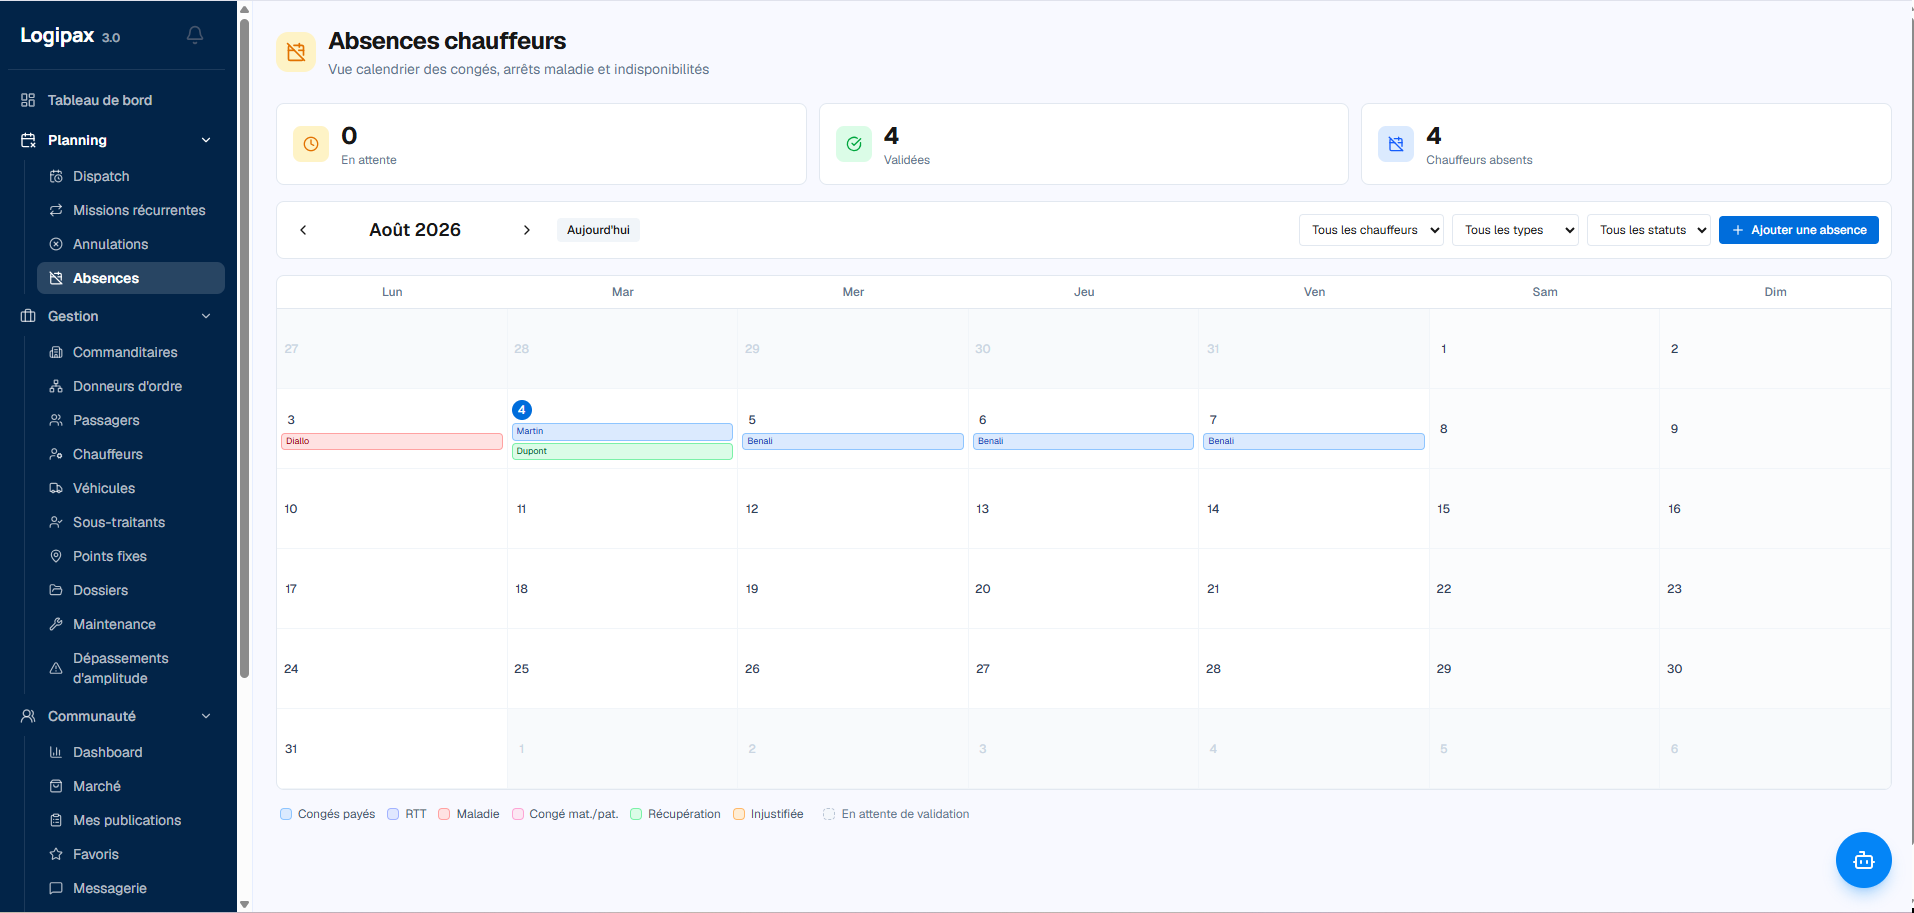This screenshot has height=913, width=1914.
Task: Click the sidebar vertical scrollbar
Action: tap(244, 348)
